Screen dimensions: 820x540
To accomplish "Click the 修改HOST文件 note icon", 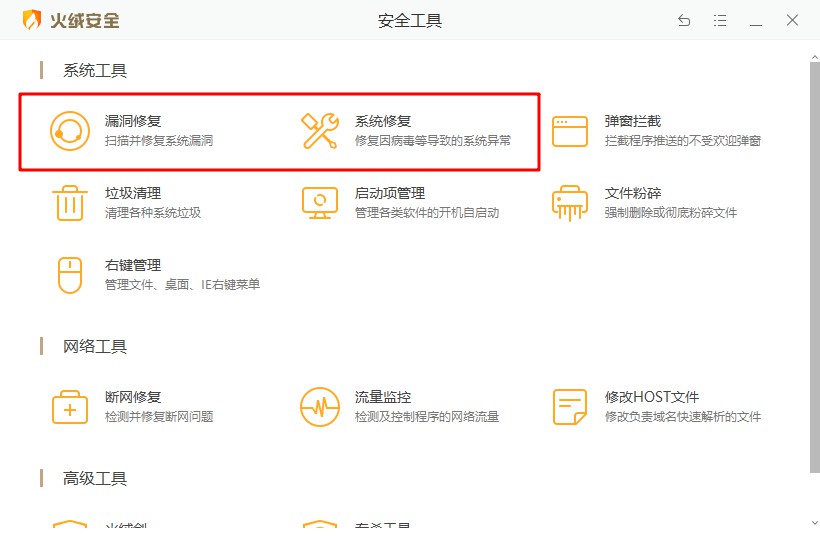I will coord(570,407).
